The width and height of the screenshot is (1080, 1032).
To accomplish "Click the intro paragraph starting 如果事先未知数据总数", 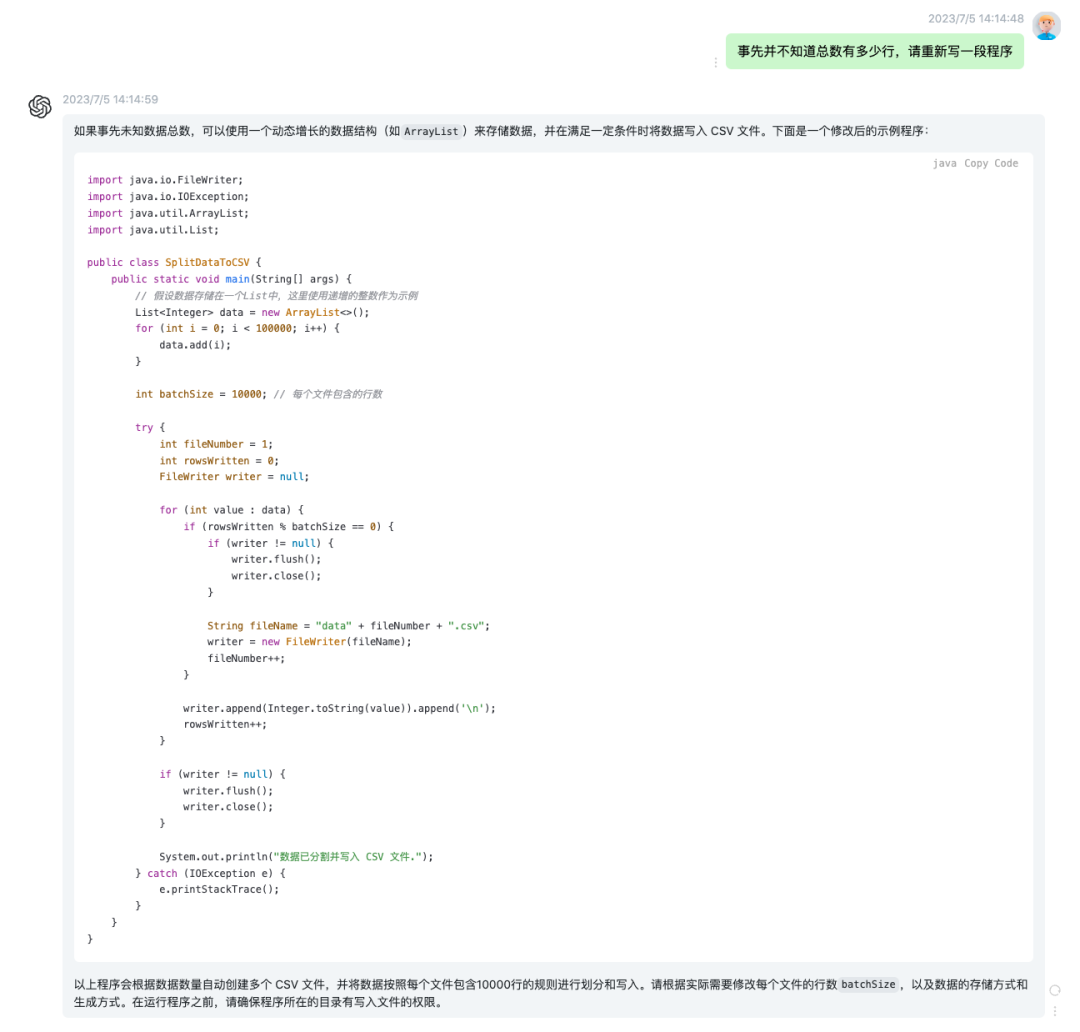I will (501, 131).
